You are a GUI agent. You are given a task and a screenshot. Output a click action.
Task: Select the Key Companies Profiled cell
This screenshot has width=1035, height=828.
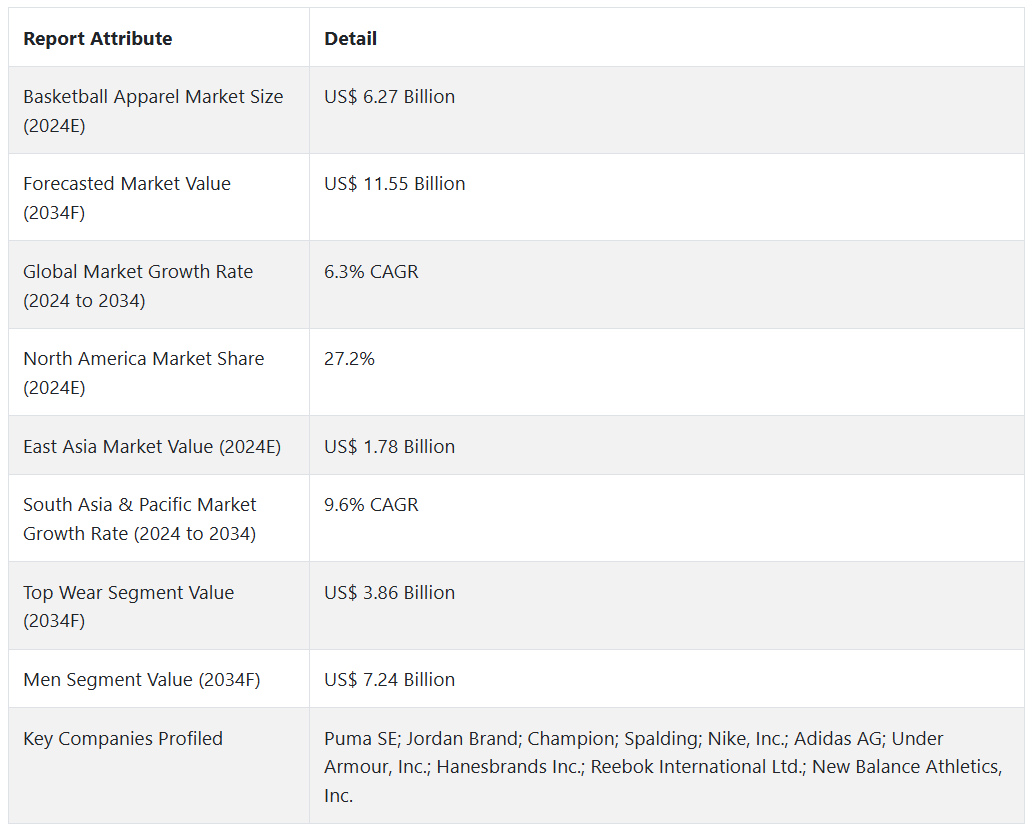123,739
